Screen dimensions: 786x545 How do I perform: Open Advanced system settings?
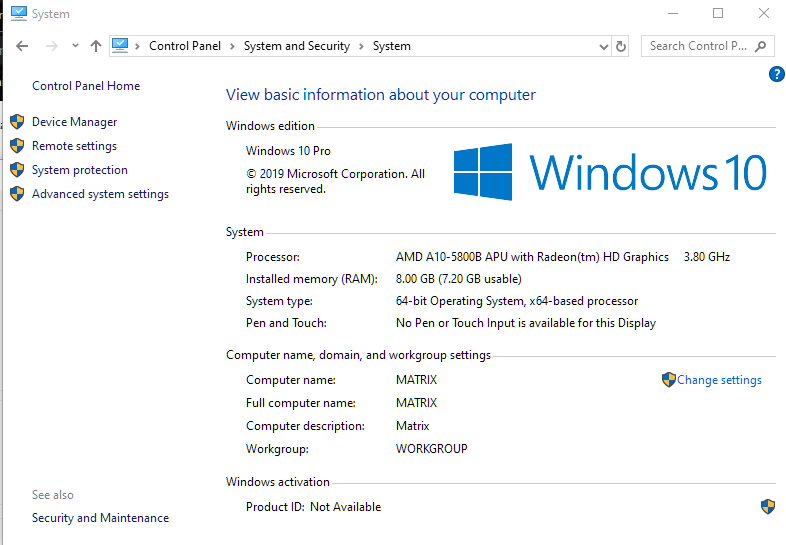pyautogui.click(x=100, y=194)
